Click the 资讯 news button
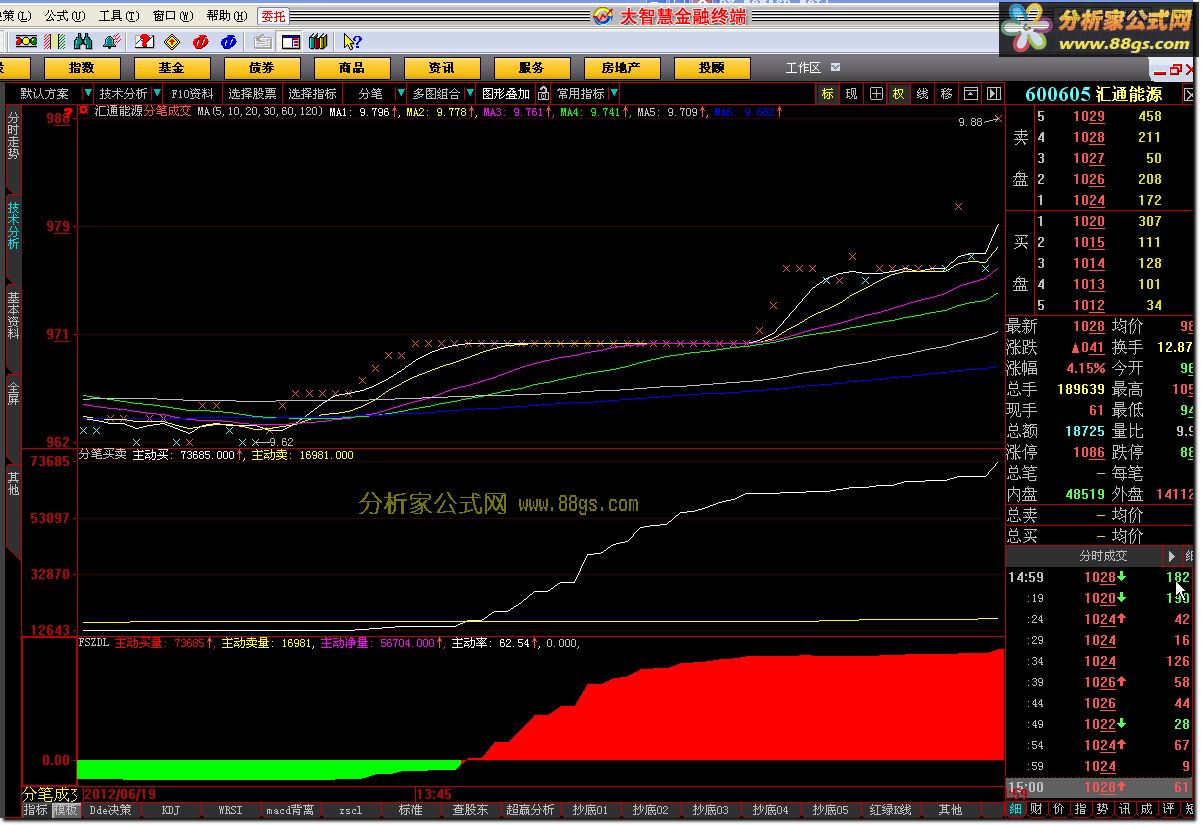The height and width of the screenshot is (825, 1201). tap(442, 68)
